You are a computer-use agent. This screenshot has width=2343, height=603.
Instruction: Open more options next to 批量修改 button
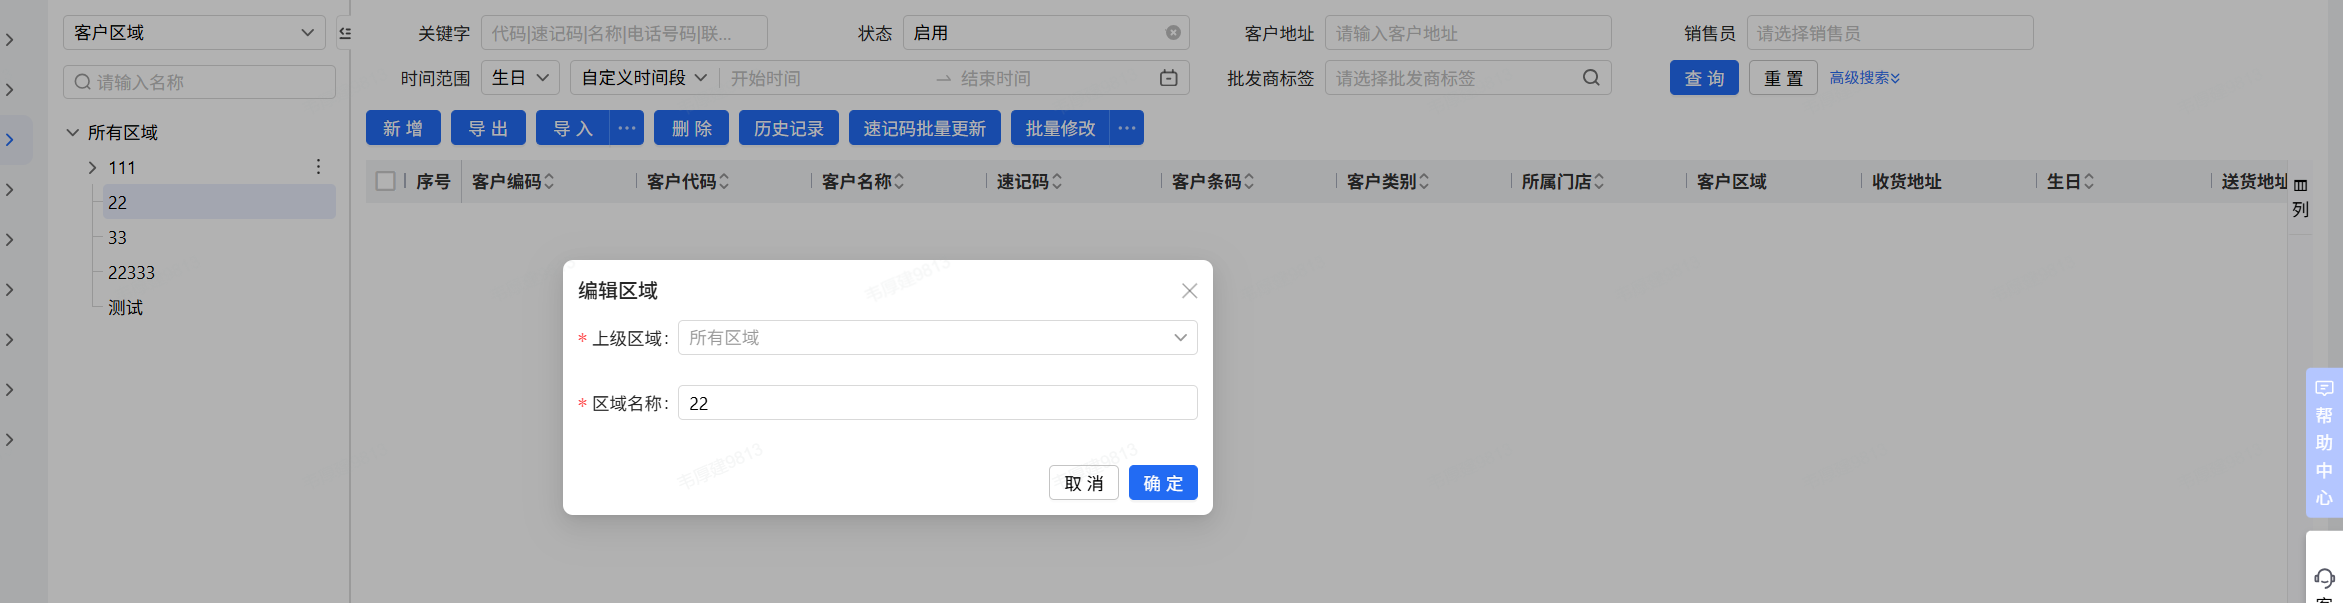point(1127,129)
